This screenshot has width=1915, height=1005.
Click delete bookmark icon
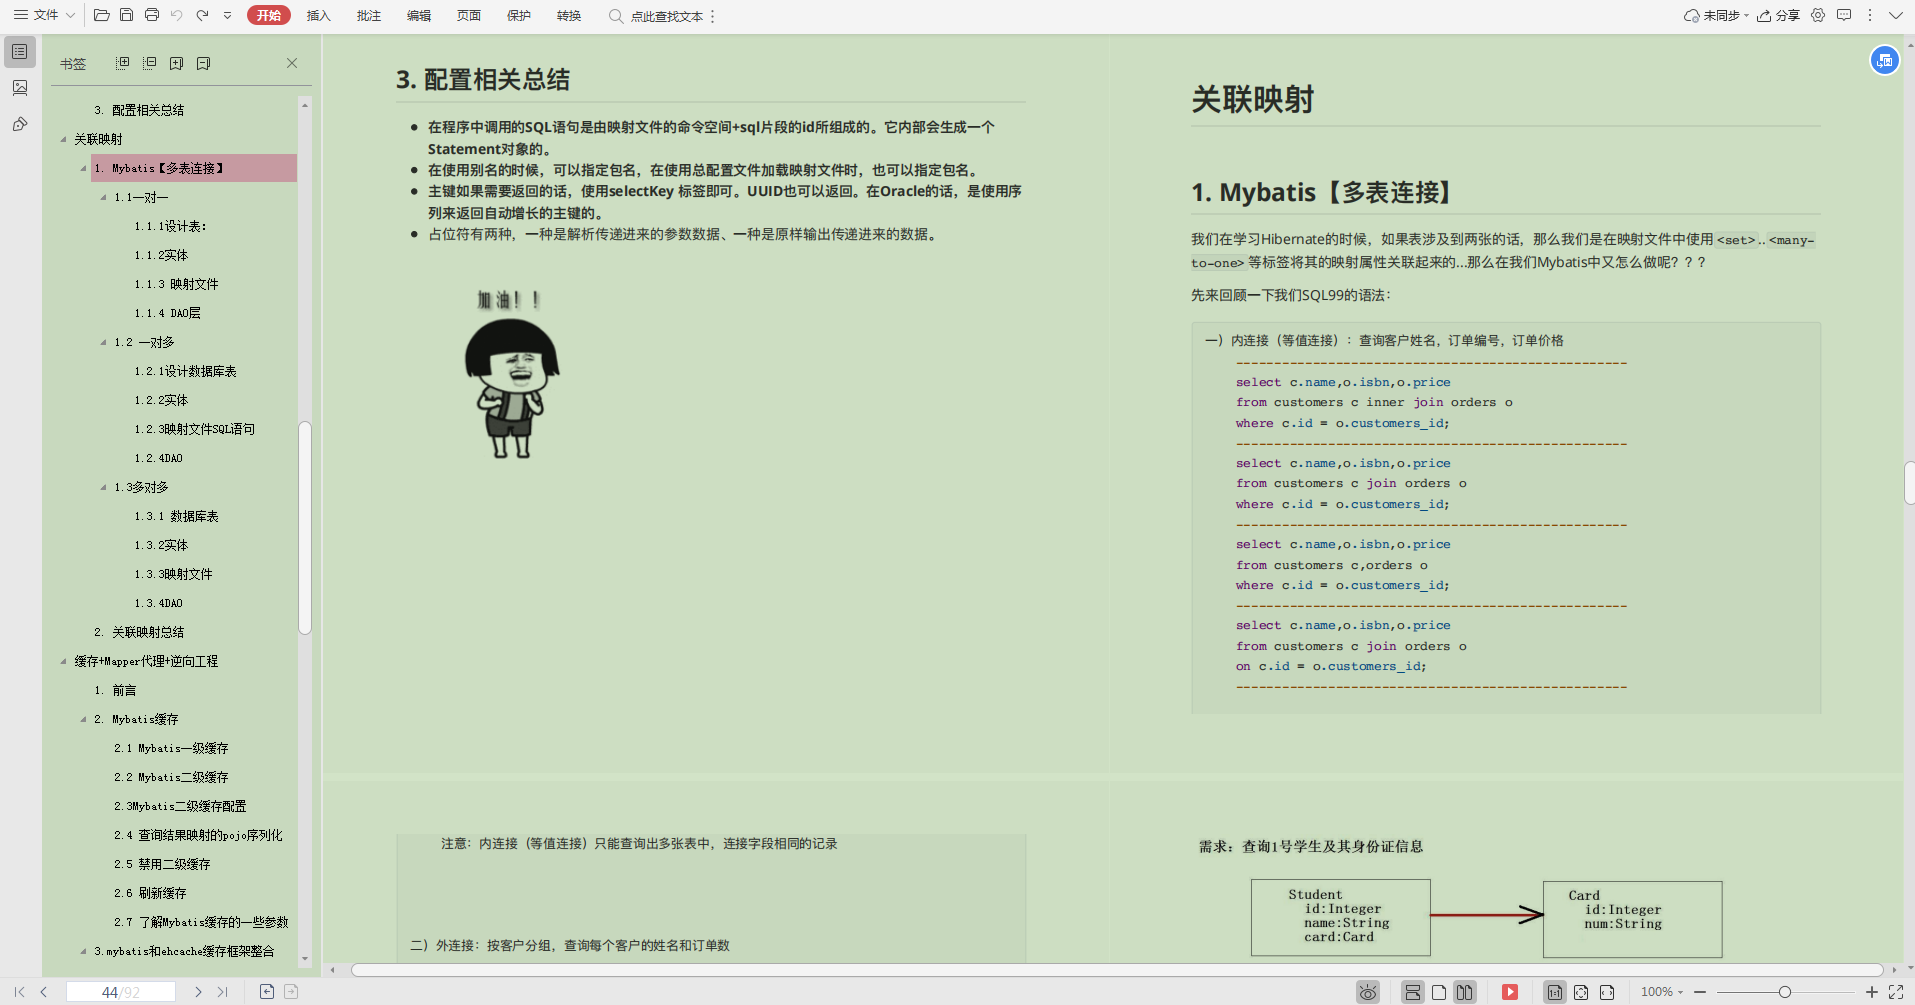(x=203, y=63)
